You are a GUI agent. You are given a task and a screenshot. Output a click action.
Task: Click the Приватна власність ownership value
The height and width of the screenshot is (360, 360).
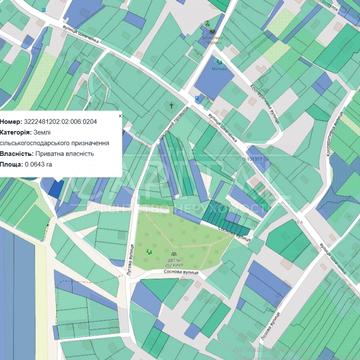[x=64, y=154]
